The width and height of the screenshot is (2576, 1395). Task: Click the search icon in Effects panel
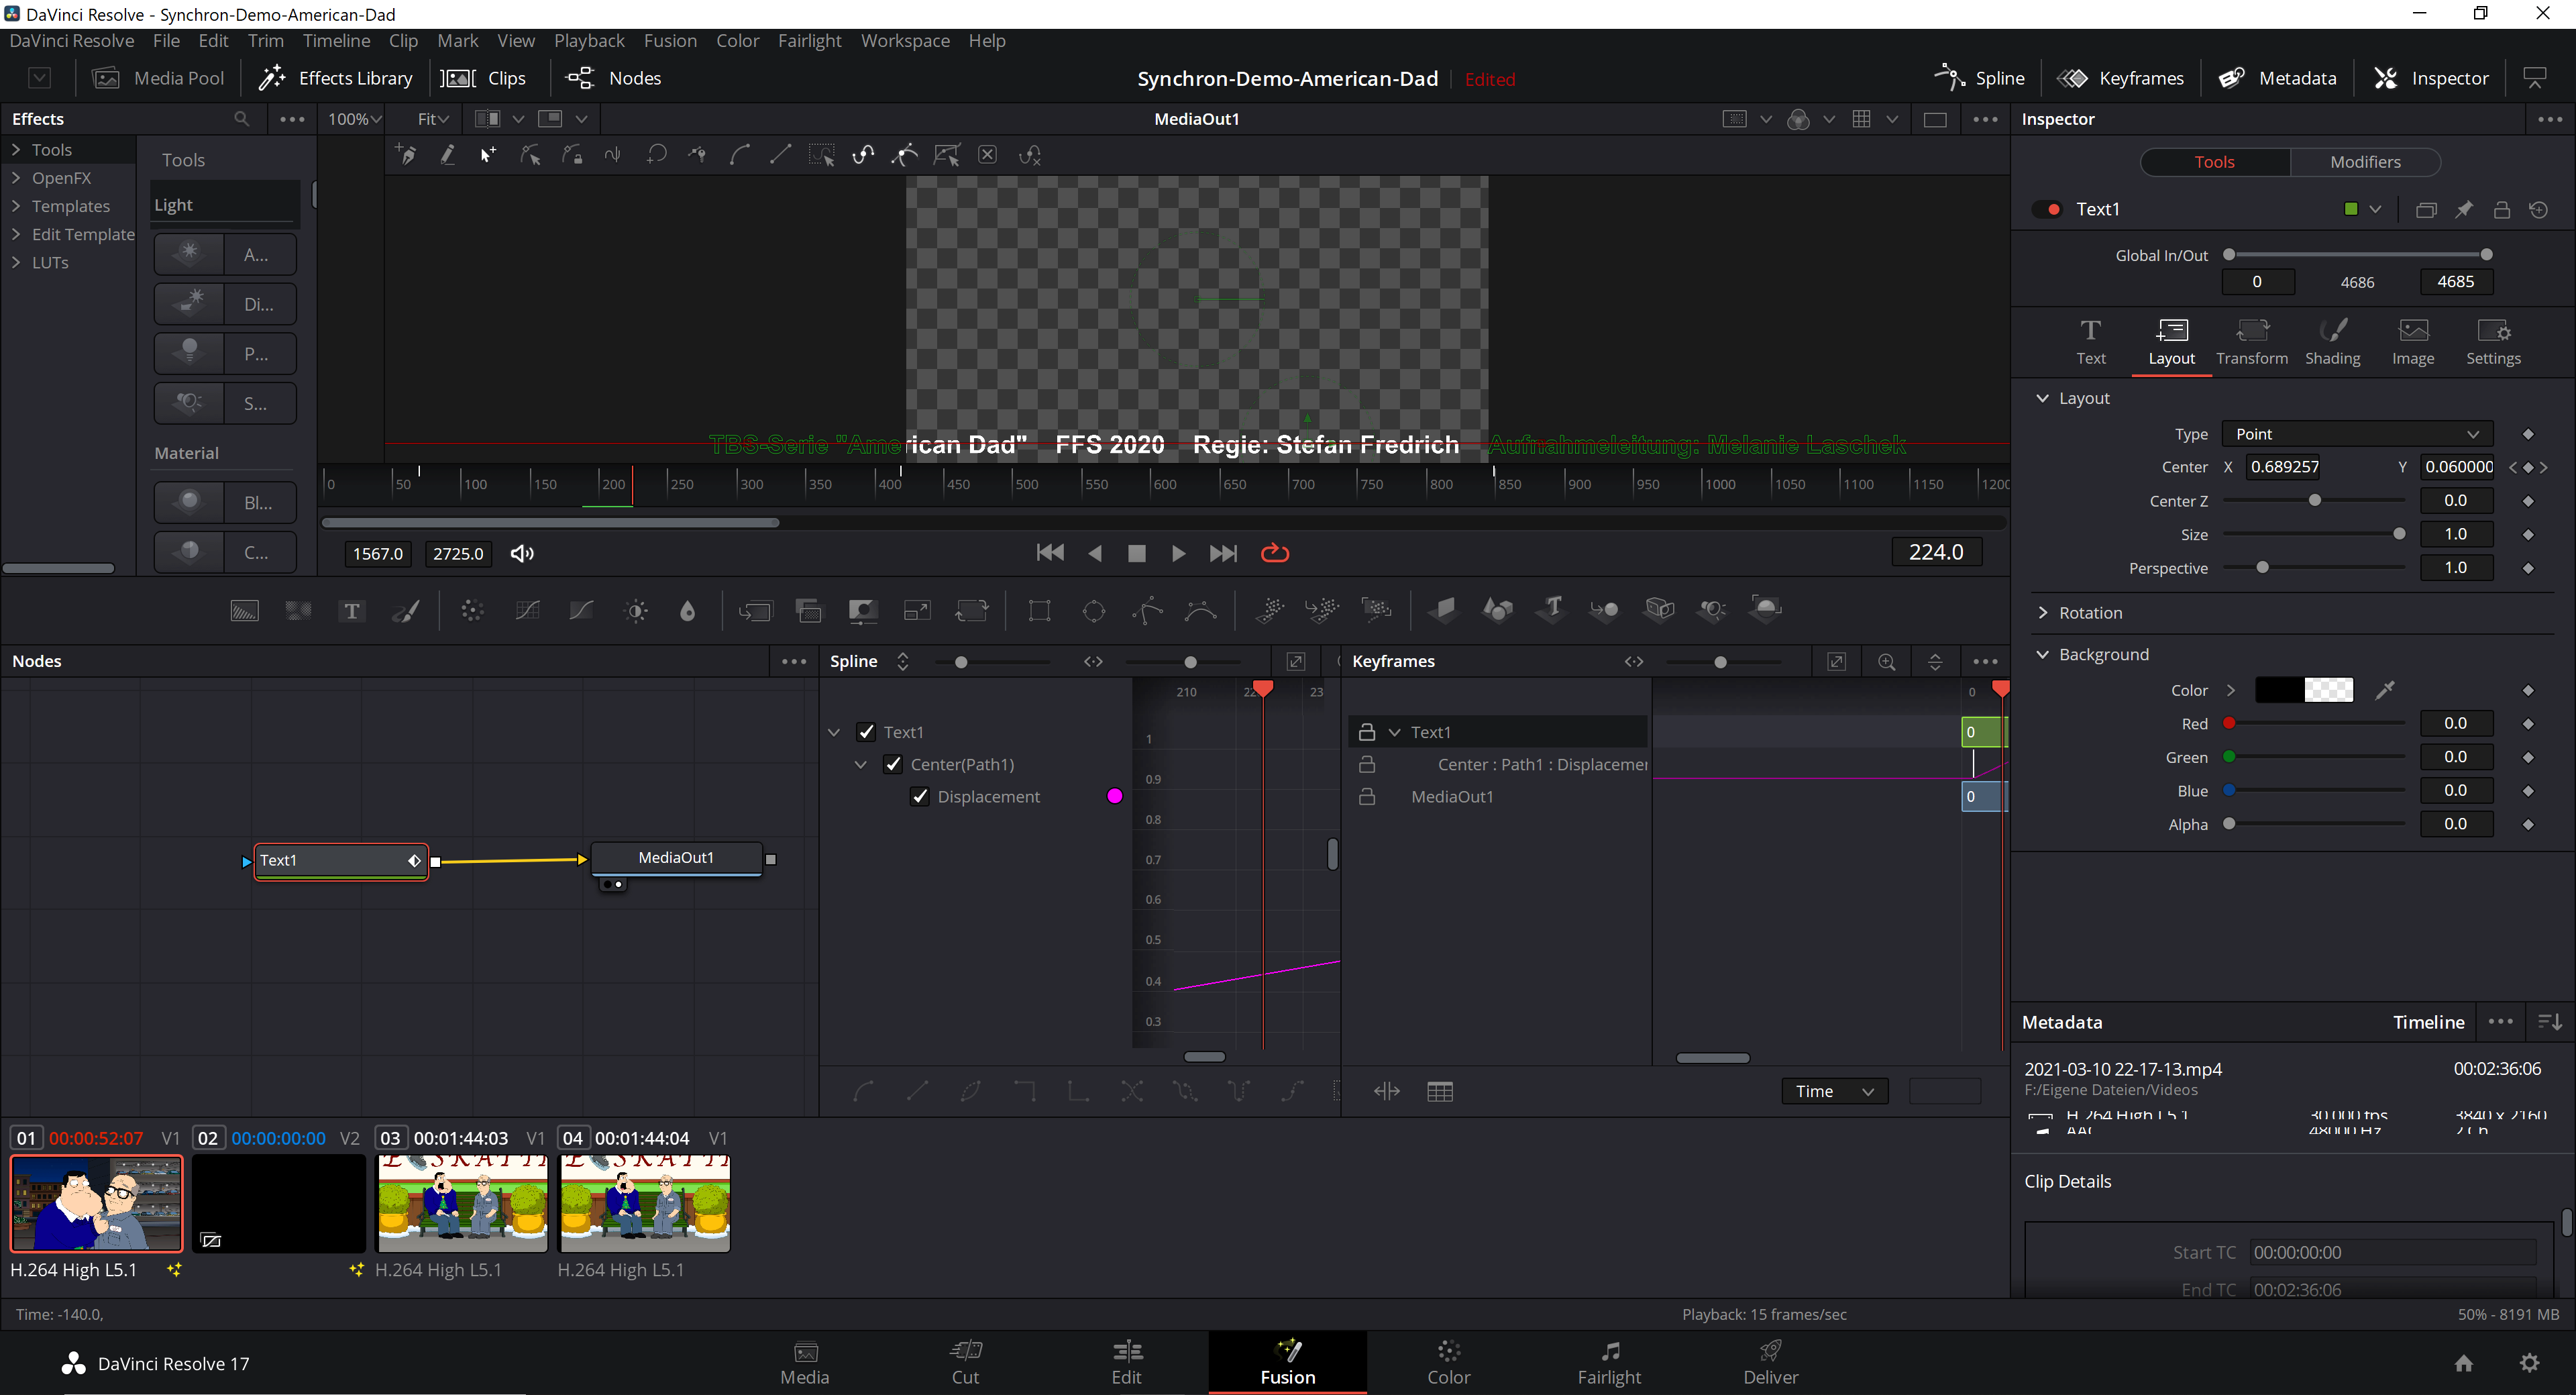coord(241,119)
